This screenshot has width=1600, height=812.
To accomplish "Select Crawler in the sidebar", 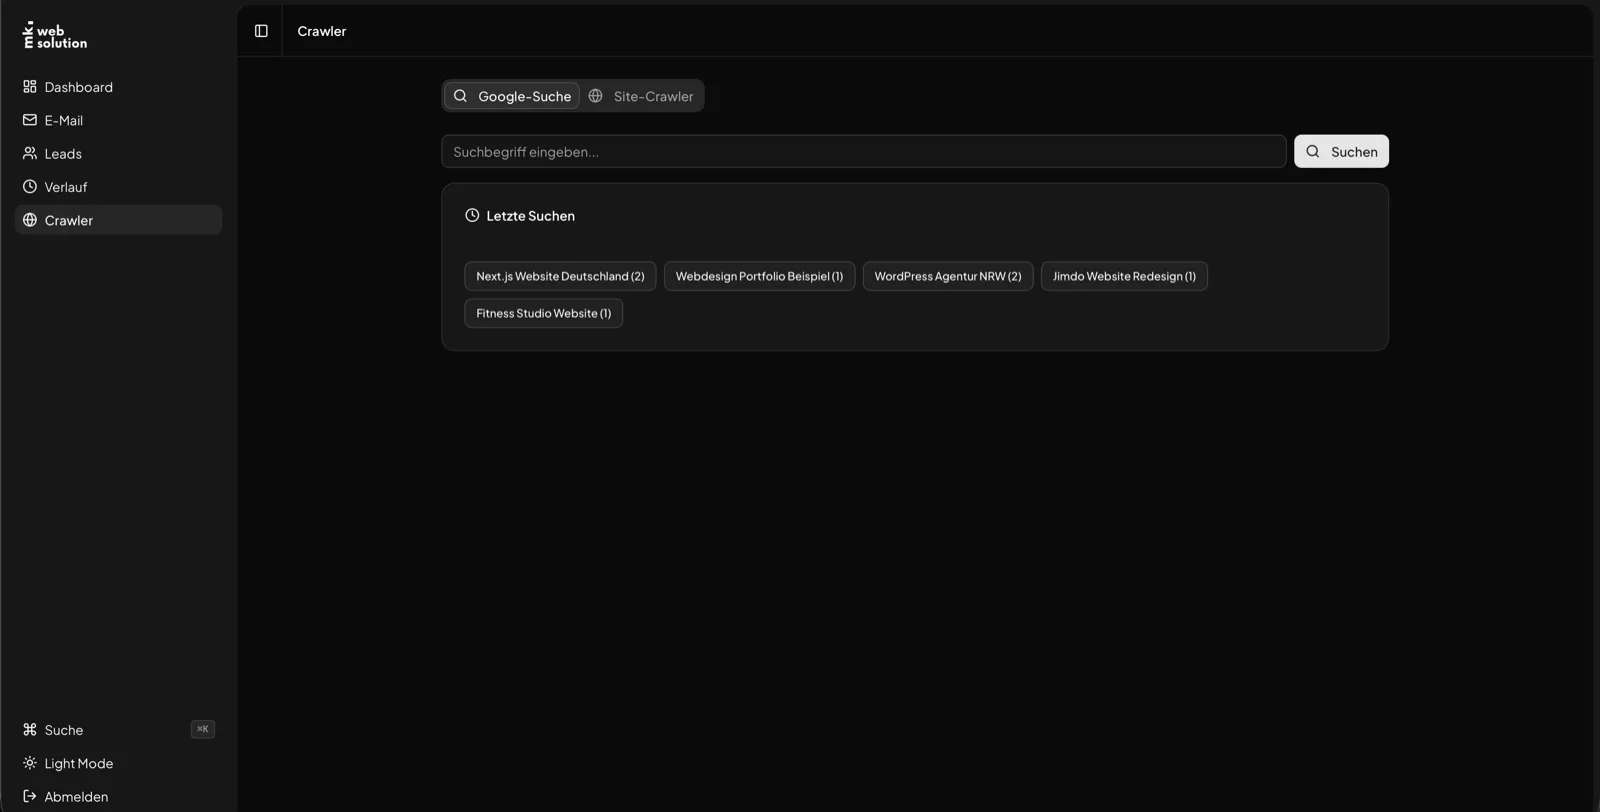I will click(118, 220).
